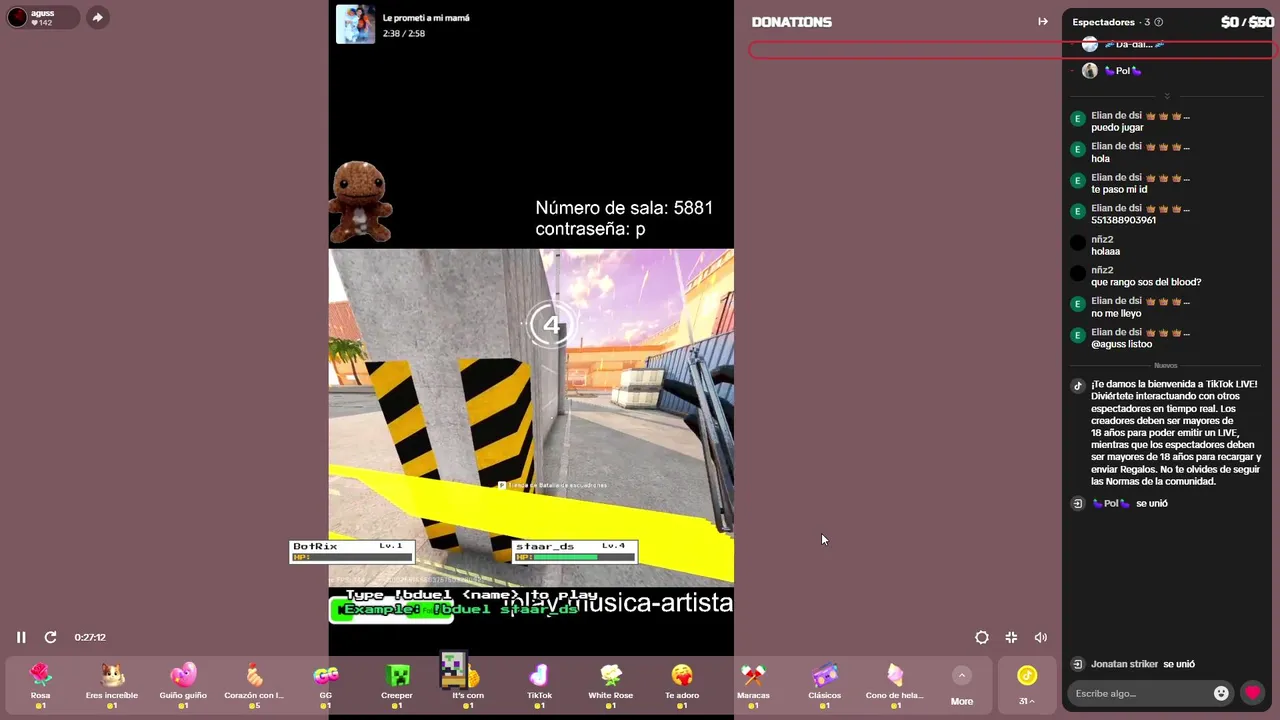Send the GG gift

pos(325,685)
